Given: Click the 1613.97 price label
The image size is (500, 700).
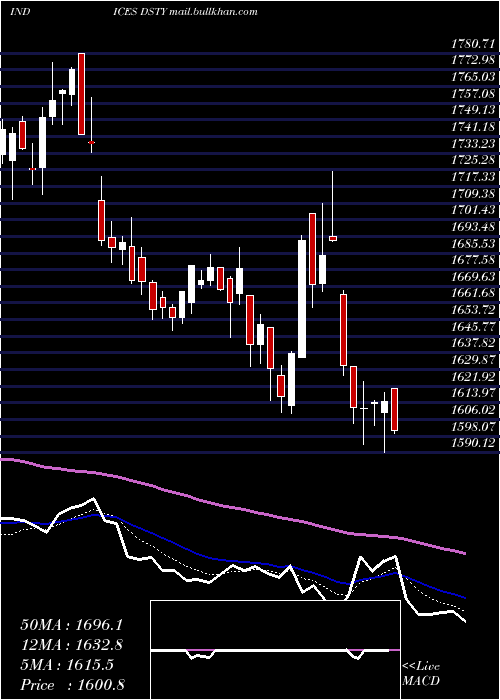Looking at the screenshot, I should [x=473, y=393].
